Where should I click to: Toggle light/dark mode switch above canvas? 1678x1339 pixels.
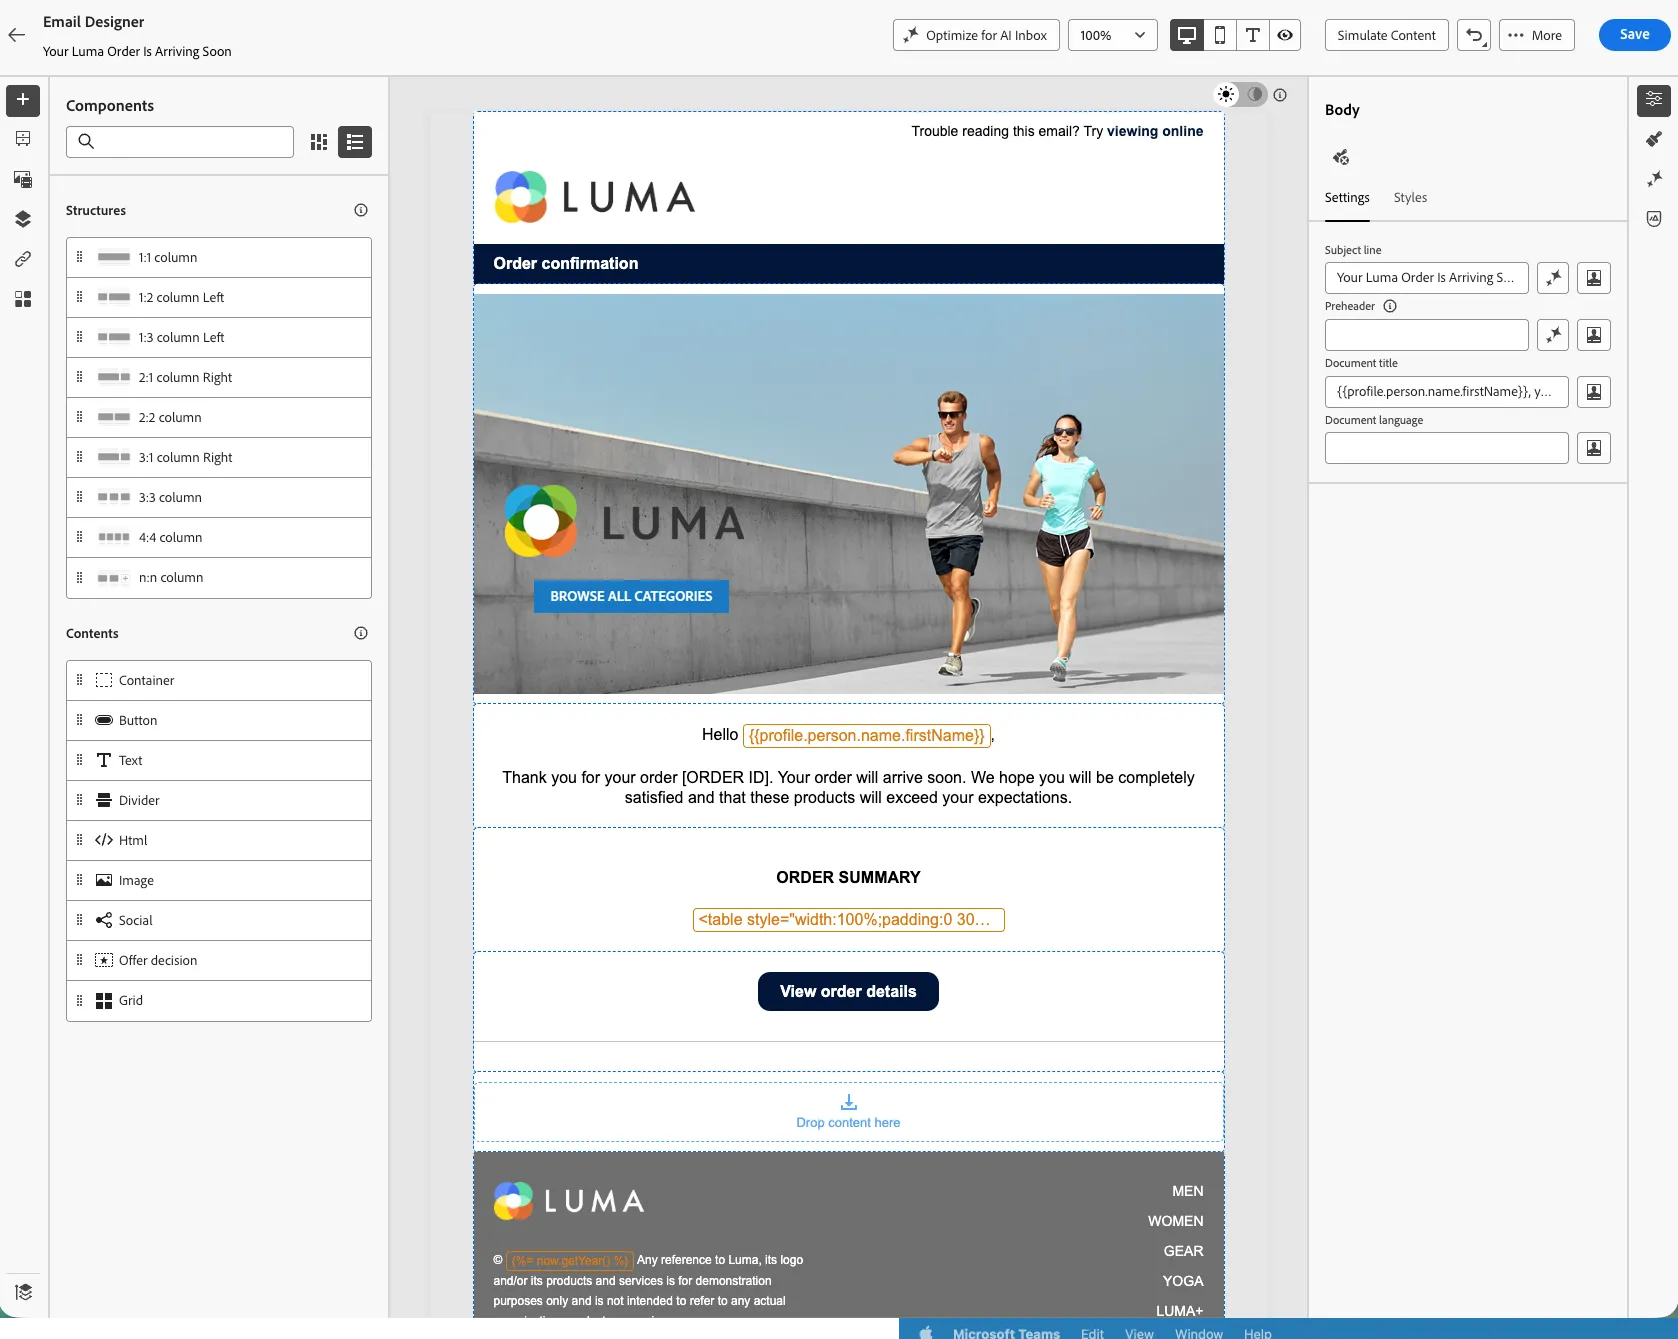coord(1240,94)
